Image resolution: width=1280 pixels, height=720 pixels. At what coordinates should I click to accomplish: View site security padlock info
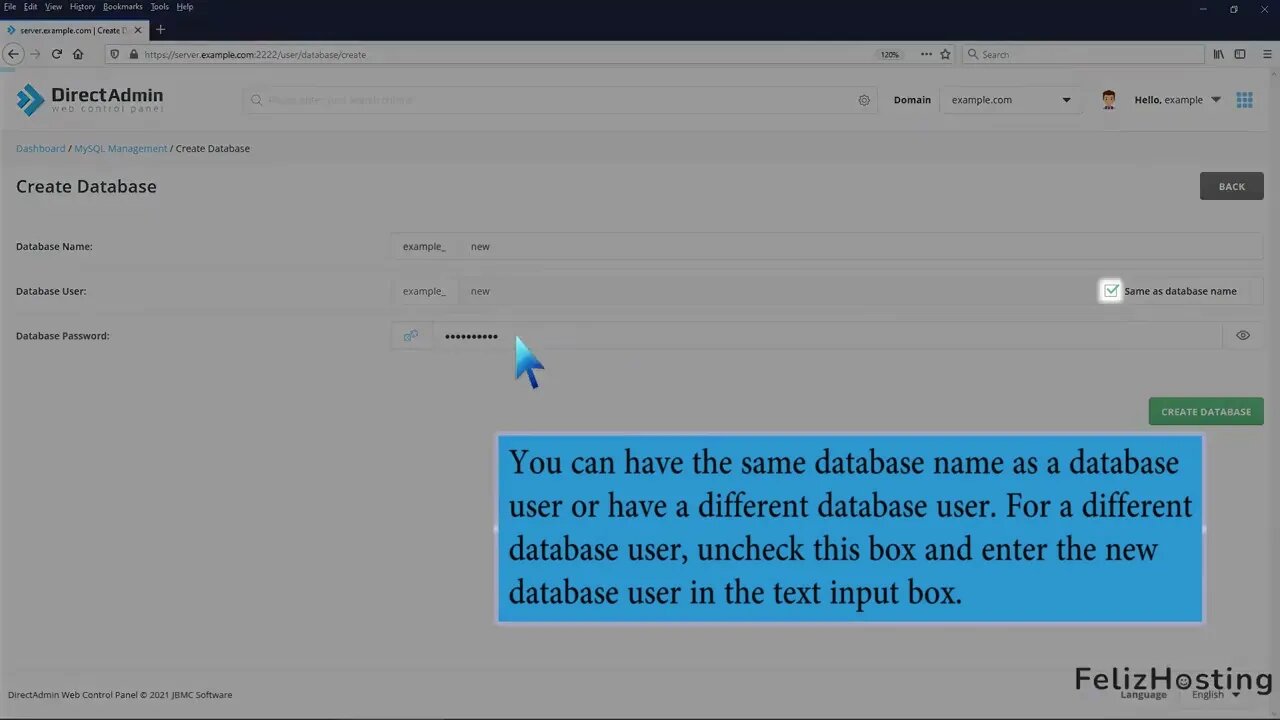coord(132,54)
